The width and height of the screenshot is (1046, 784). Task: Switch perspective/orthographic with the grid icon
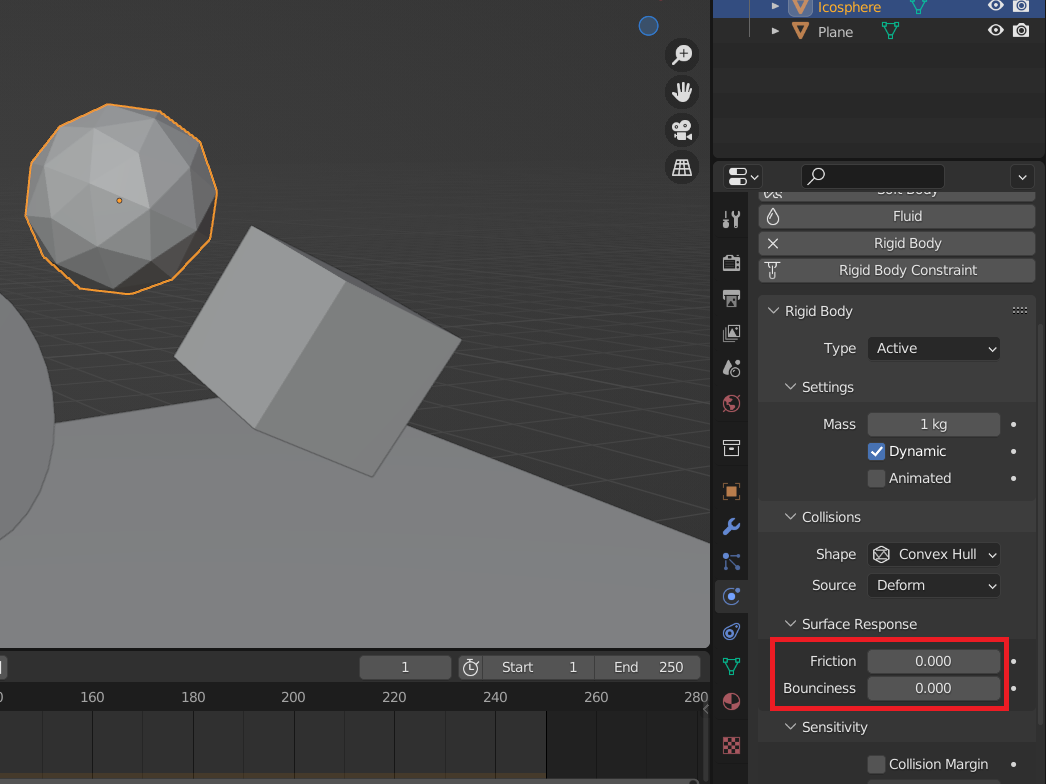[682, 167]
